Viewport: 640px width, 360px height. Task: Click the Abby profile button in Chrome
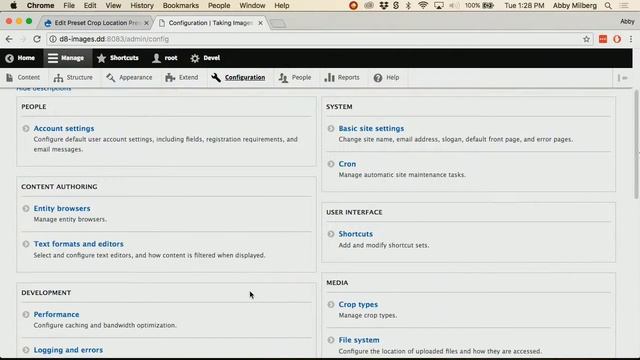coord(627,22)
